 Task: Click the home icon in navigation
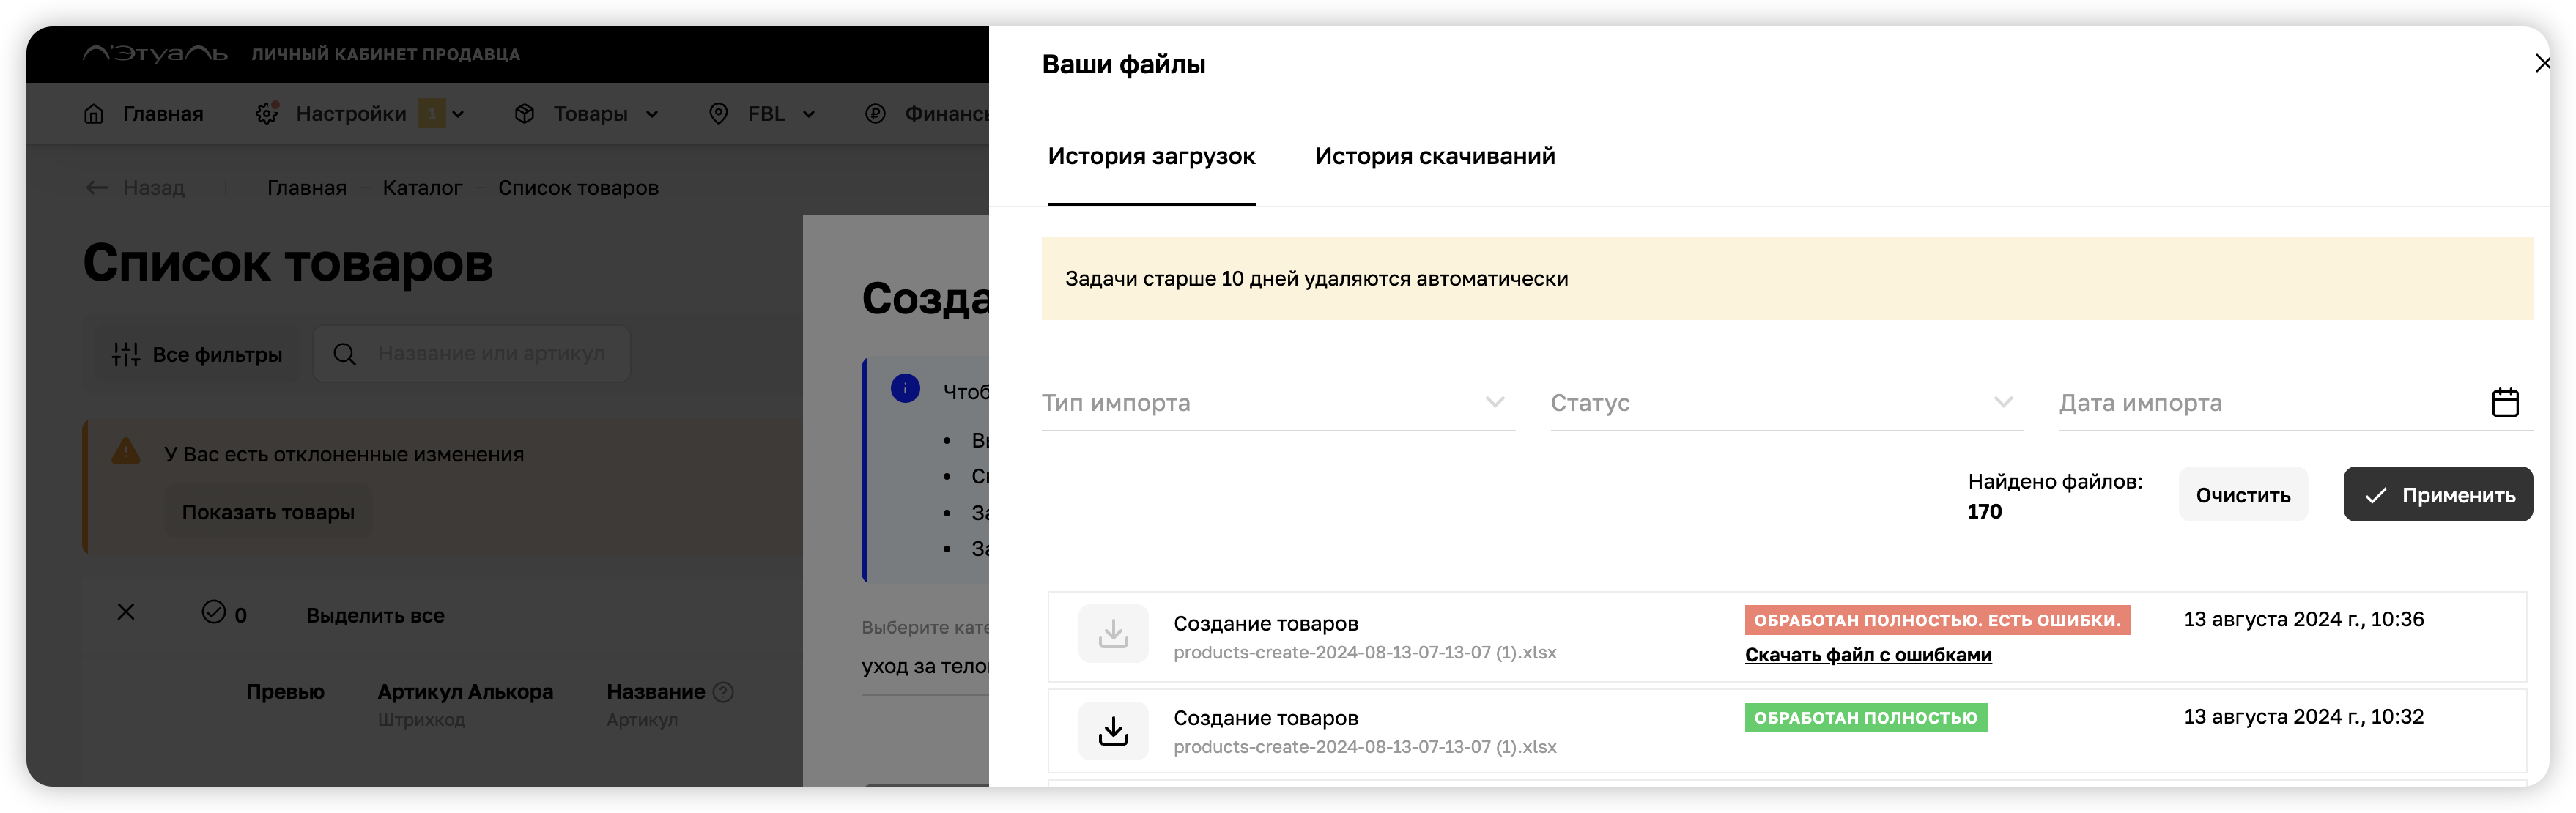(94, 114)
